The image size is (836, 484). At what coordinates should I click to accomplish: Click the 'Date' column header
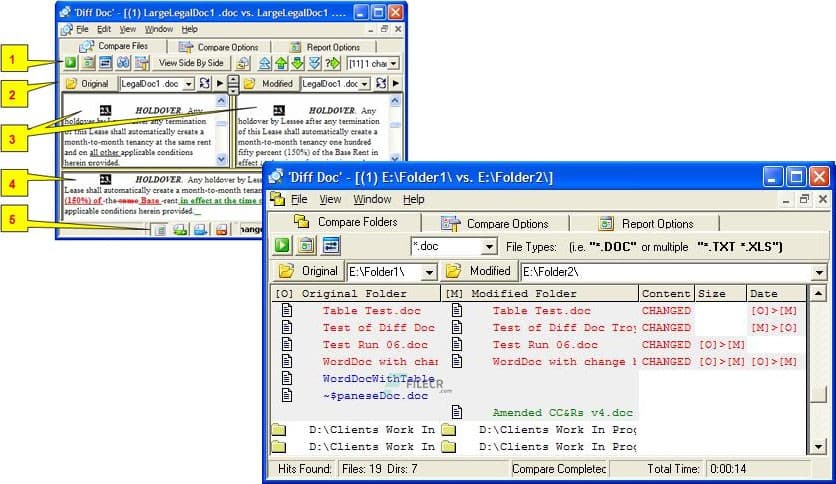(776, 294)
